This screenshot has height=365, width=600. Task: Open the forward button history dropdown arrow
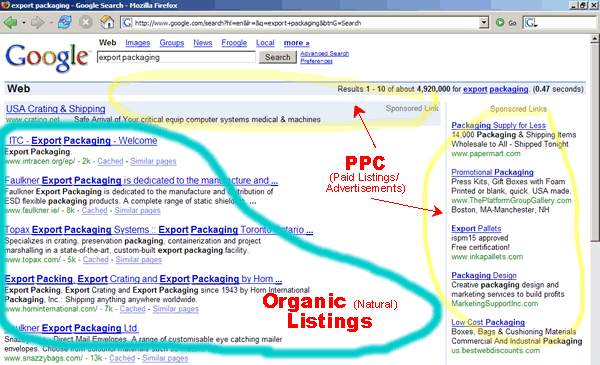[51, 23]
